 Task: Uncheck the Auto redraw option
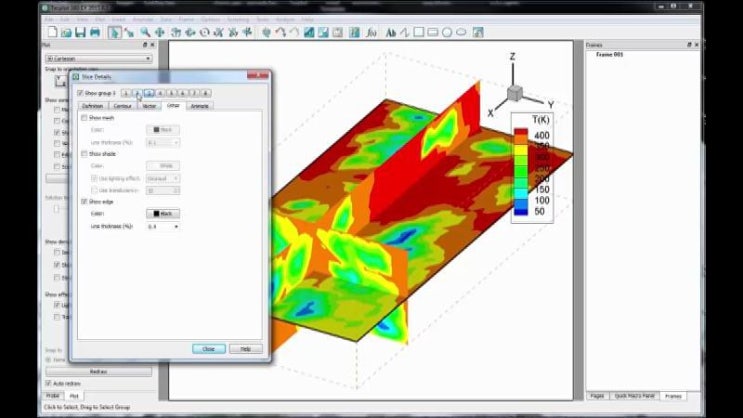pyautogui.click(x=49, y=383)
